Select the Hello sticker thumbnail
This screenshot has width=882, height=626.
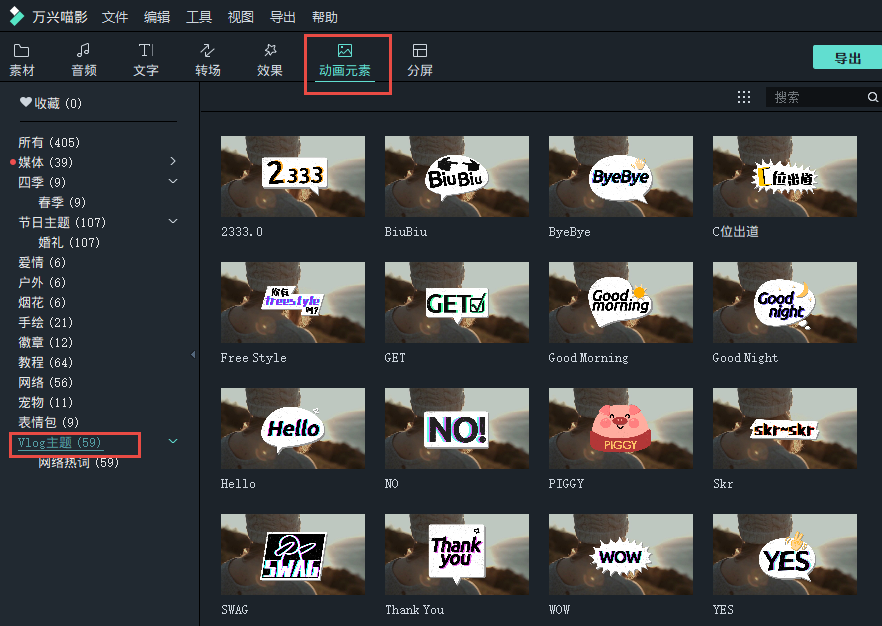click(292, 428)
